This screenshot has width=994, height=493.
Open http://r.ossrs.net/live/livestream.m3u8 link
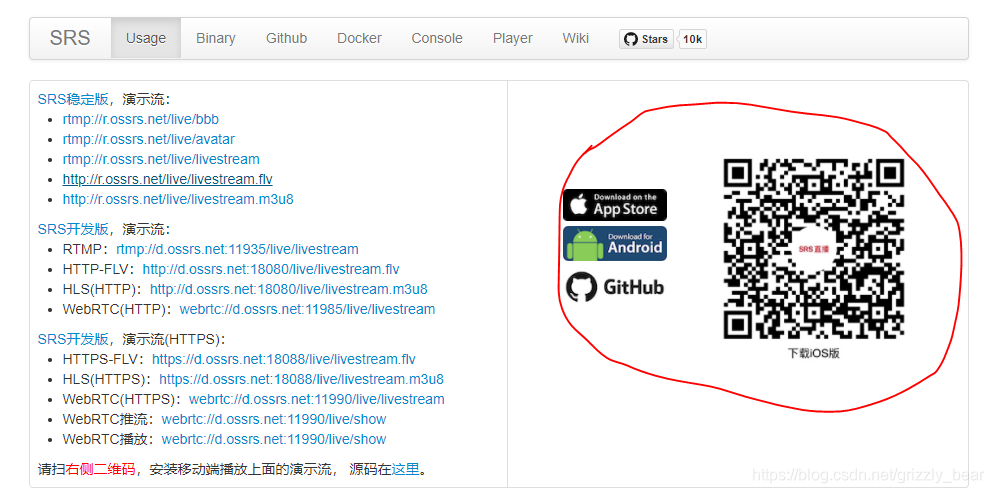[x=178, y=199]
